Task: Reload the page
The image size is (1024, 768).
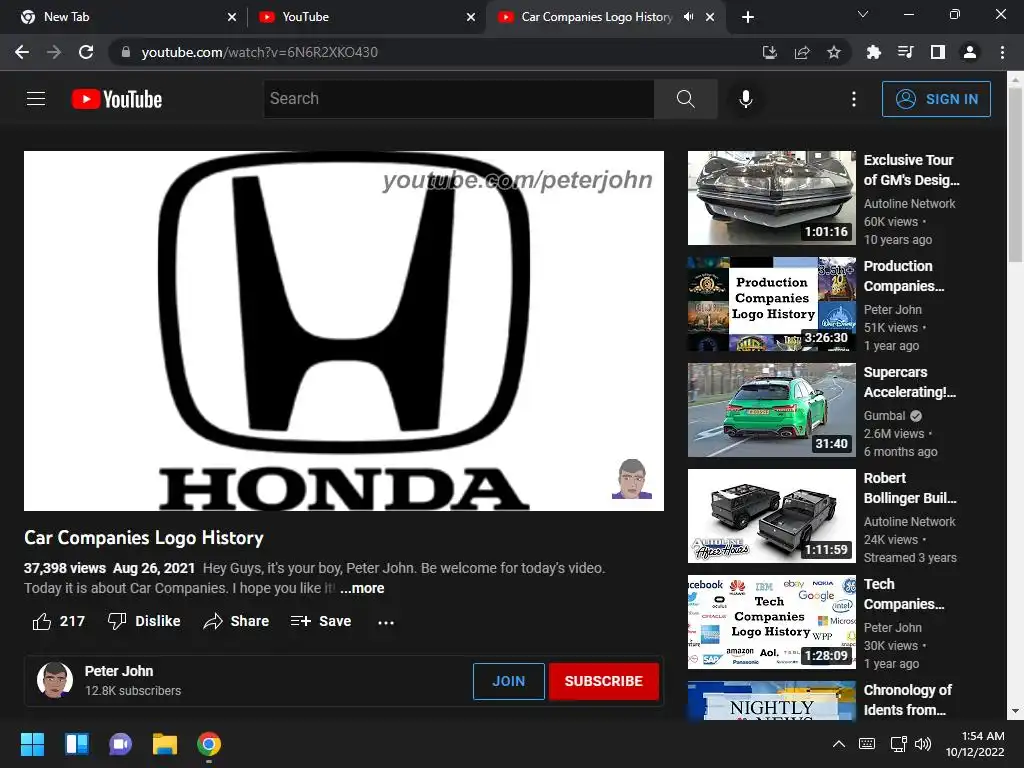Action: 86,52
